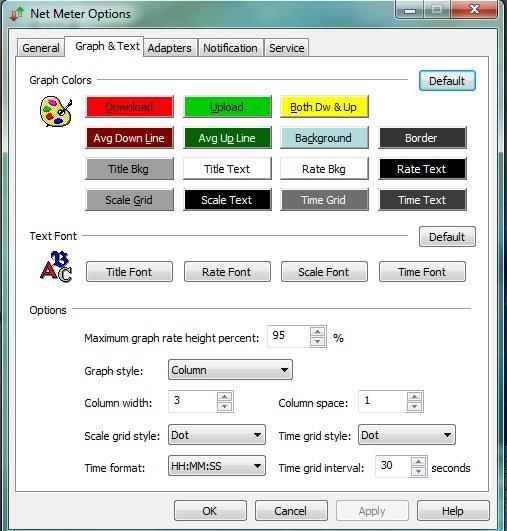This screenshot has width=507, height=531.
Task: Minimize the Net Meter Options window
Action: coord(409,10)
